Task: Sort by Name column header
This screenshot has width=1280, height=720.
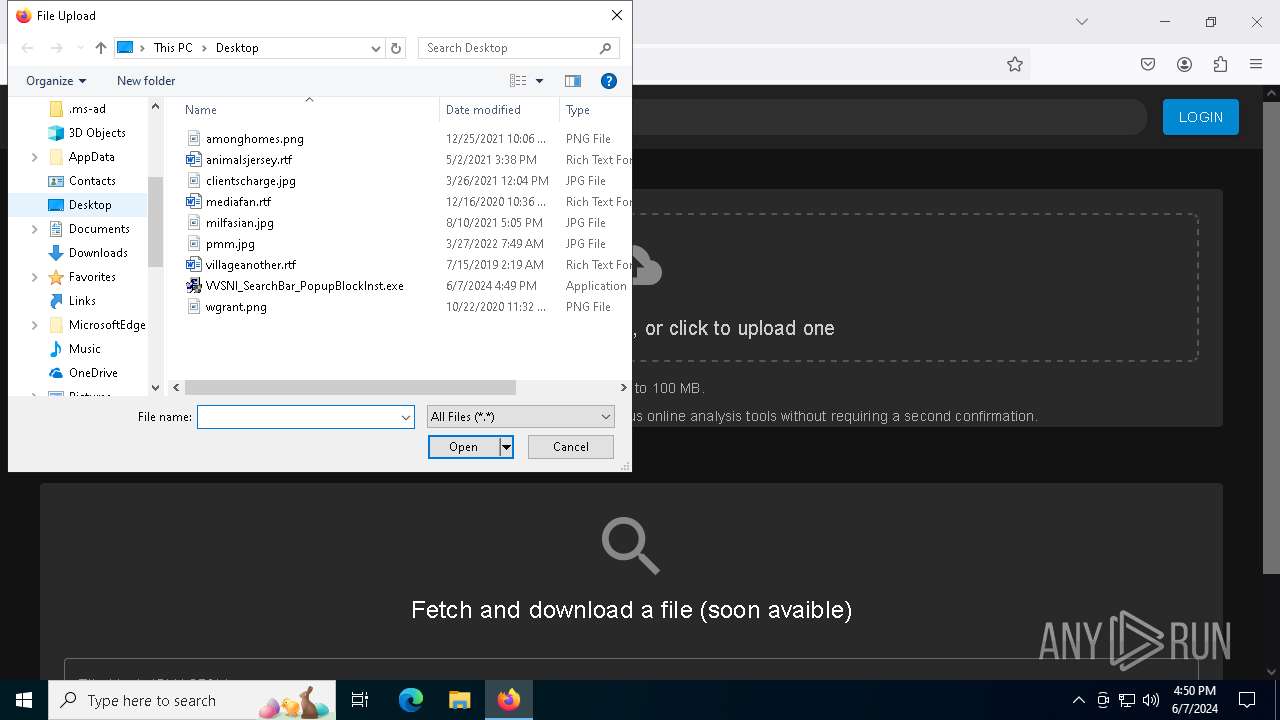Action: point(201,110)
